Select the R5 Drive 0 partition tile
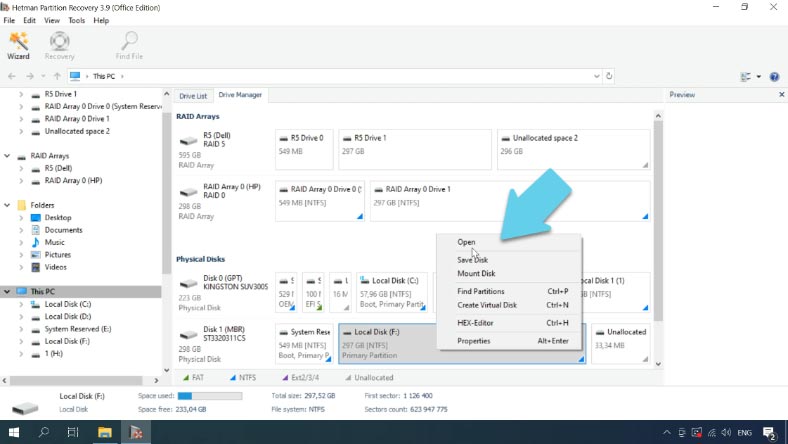The height and width of the screenshot is (444, 788). pyautogui.click(x=304, y=149)
